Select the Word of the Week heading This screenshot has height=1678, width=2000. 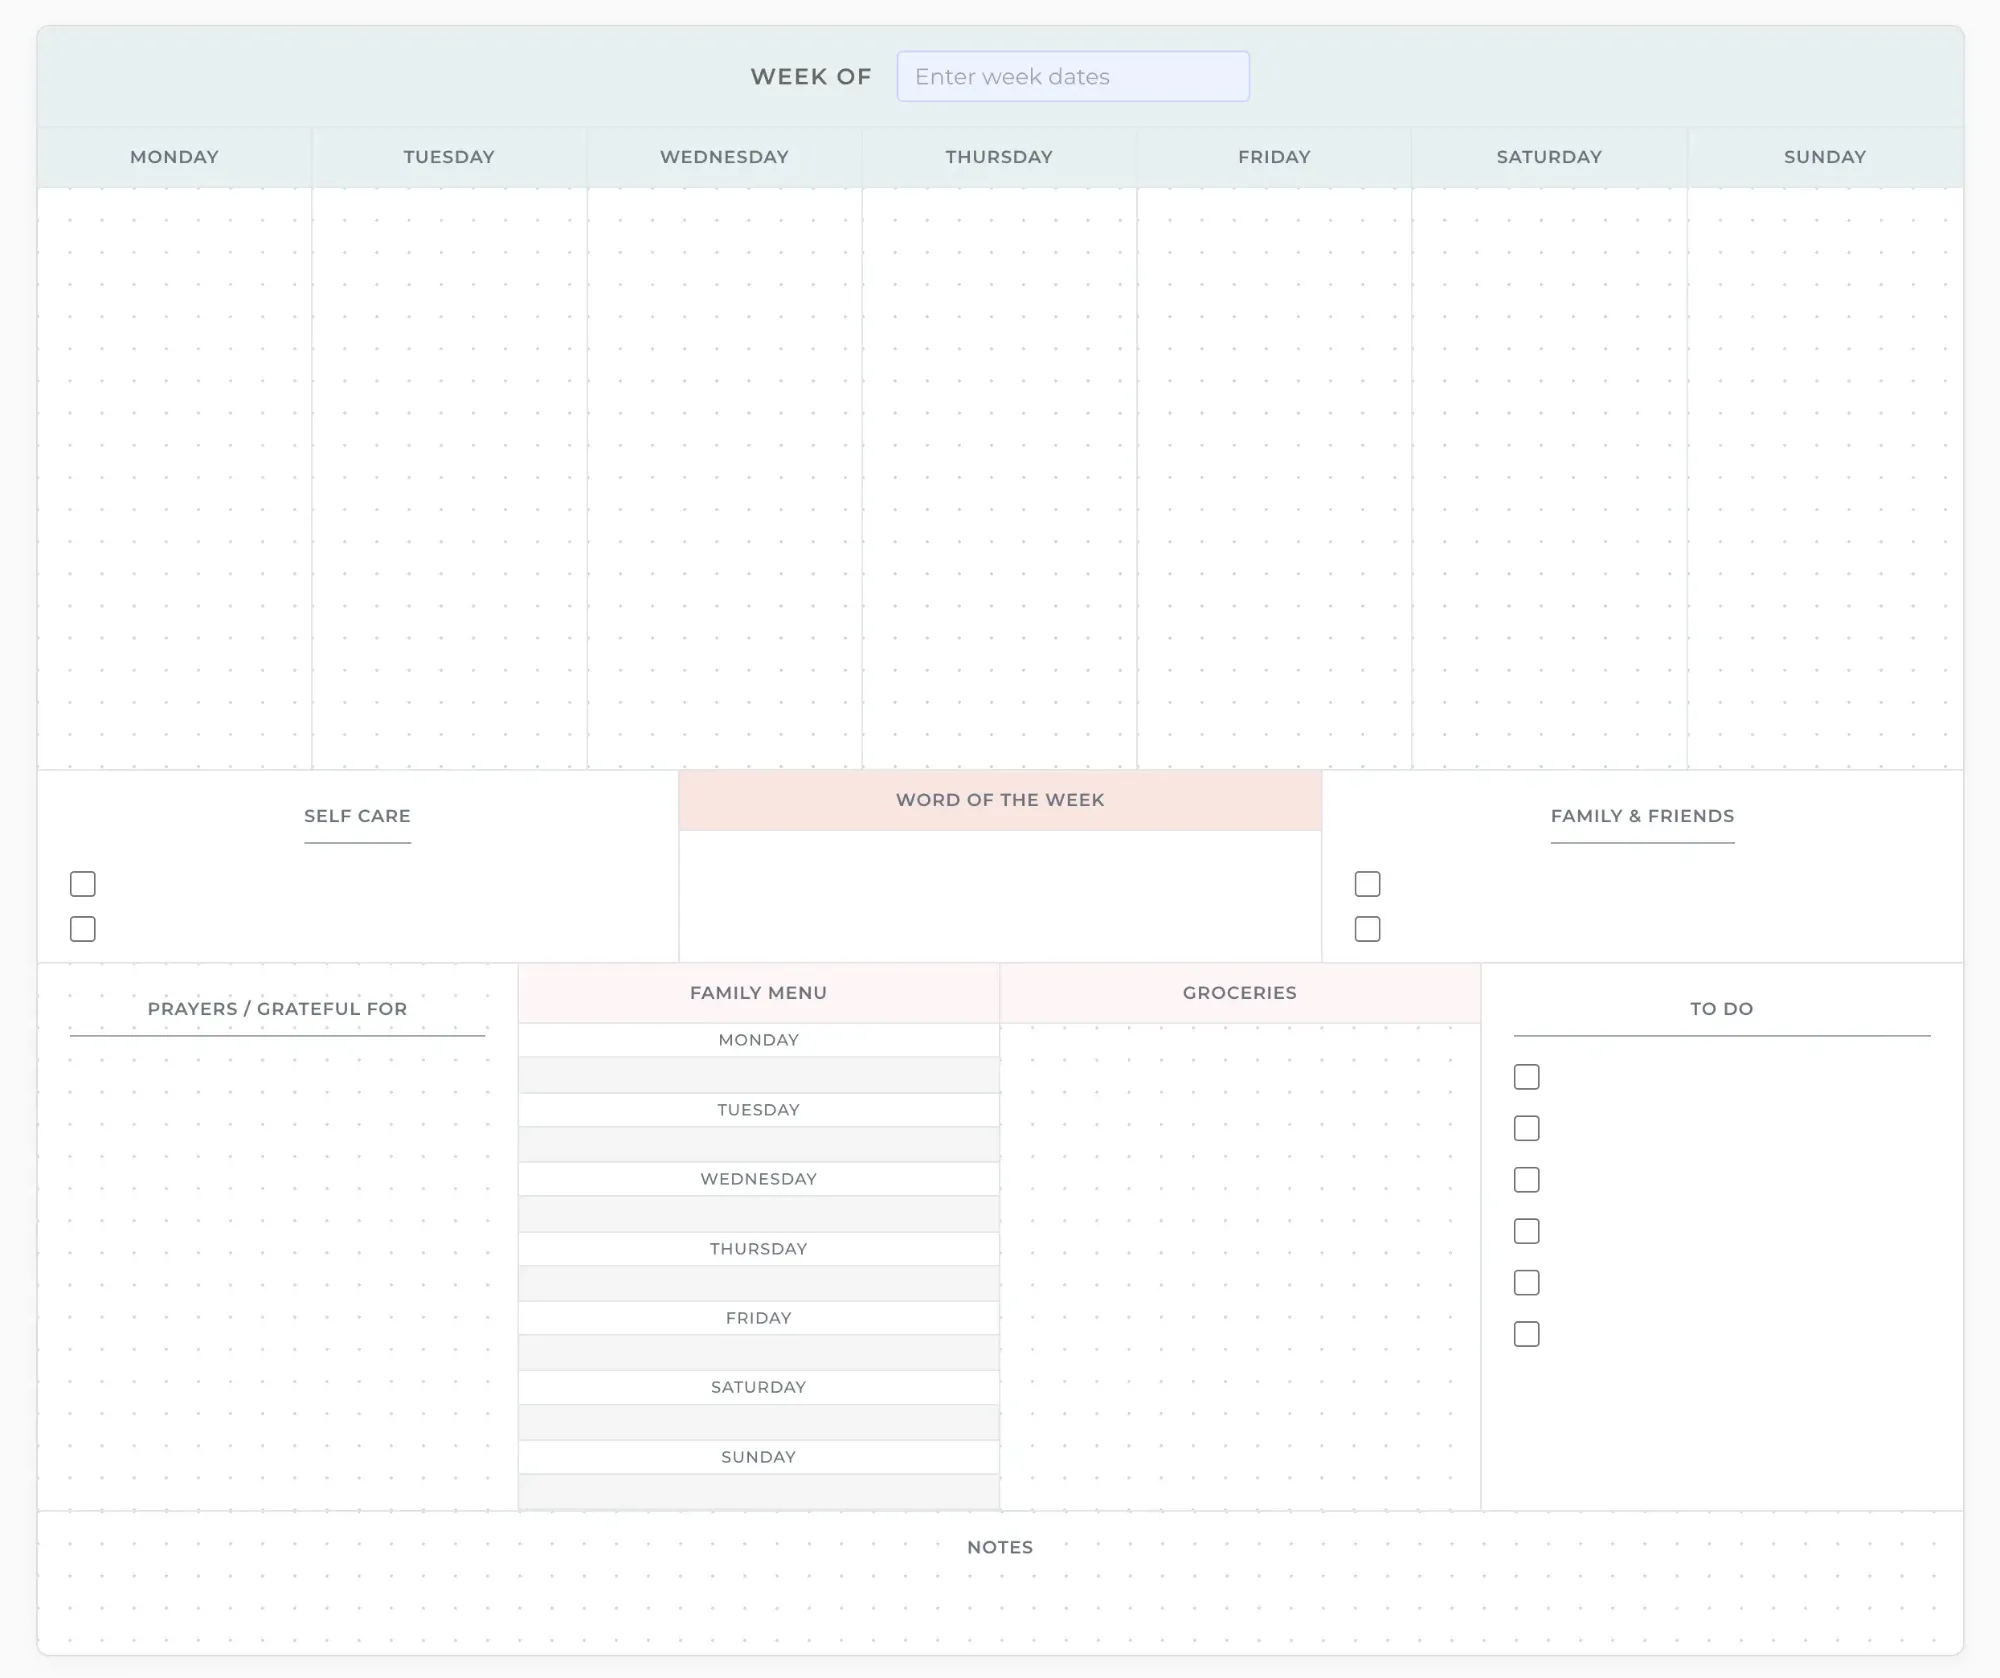pyautogui.click(x=1000, y=800)
